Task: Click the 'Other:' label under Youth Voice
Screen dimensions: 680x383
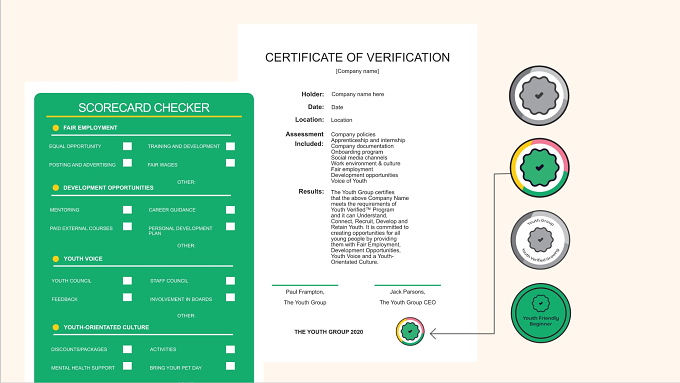Action: click(x=186, y=316)
